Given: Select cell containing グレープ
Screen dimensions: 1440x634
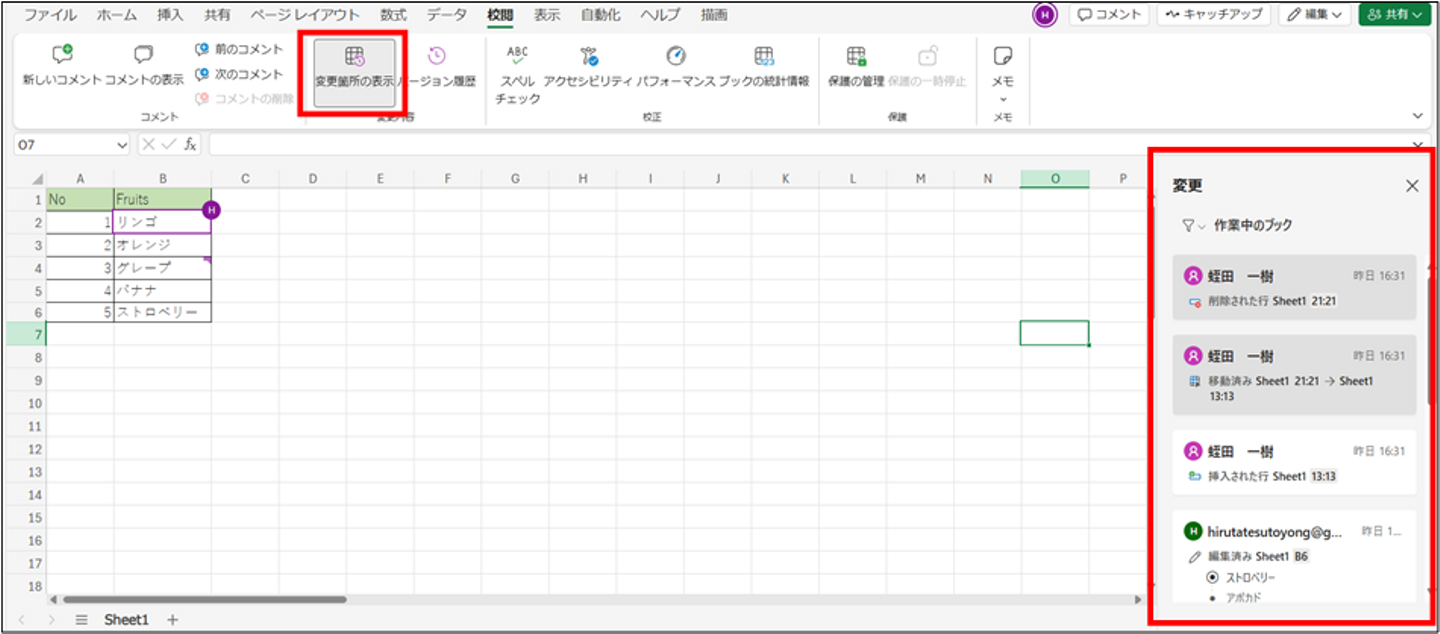Looking at the screenshot, I should (x=162, y=268).
